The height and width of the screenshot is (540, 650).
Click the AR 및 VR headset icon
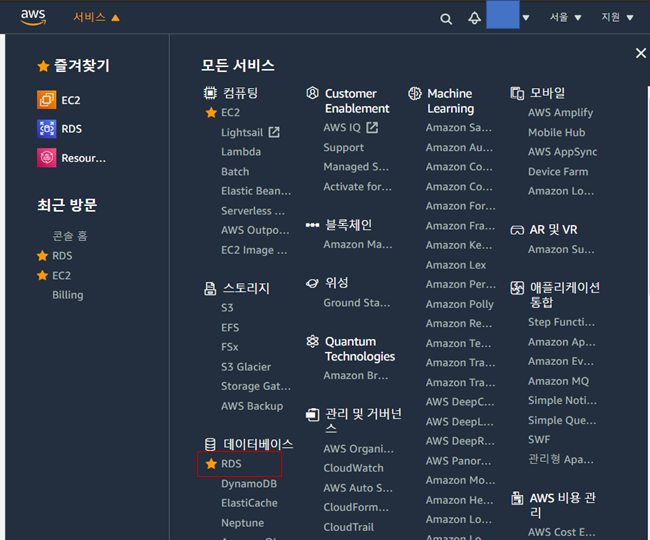coord(517,230)
